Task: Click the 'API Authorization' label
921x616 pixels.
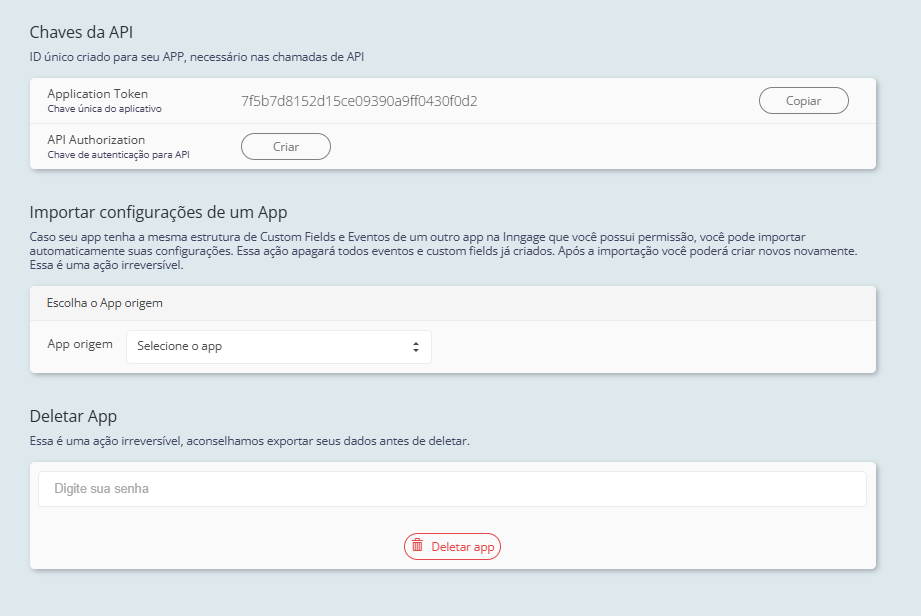Action: (x=96, y=140)
